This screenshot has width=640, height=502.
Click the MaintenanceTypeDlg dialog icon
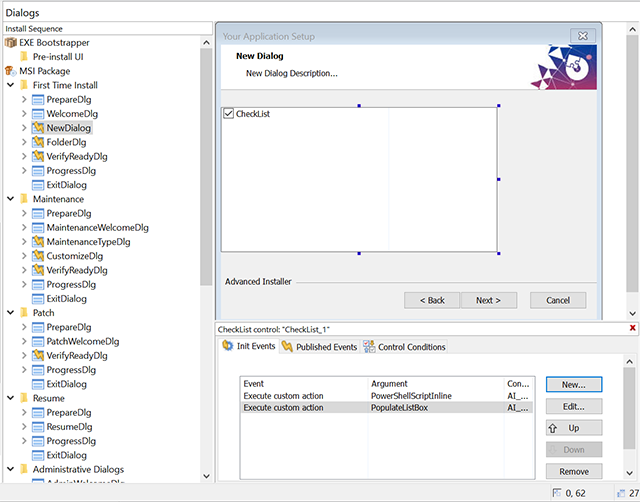38,242
